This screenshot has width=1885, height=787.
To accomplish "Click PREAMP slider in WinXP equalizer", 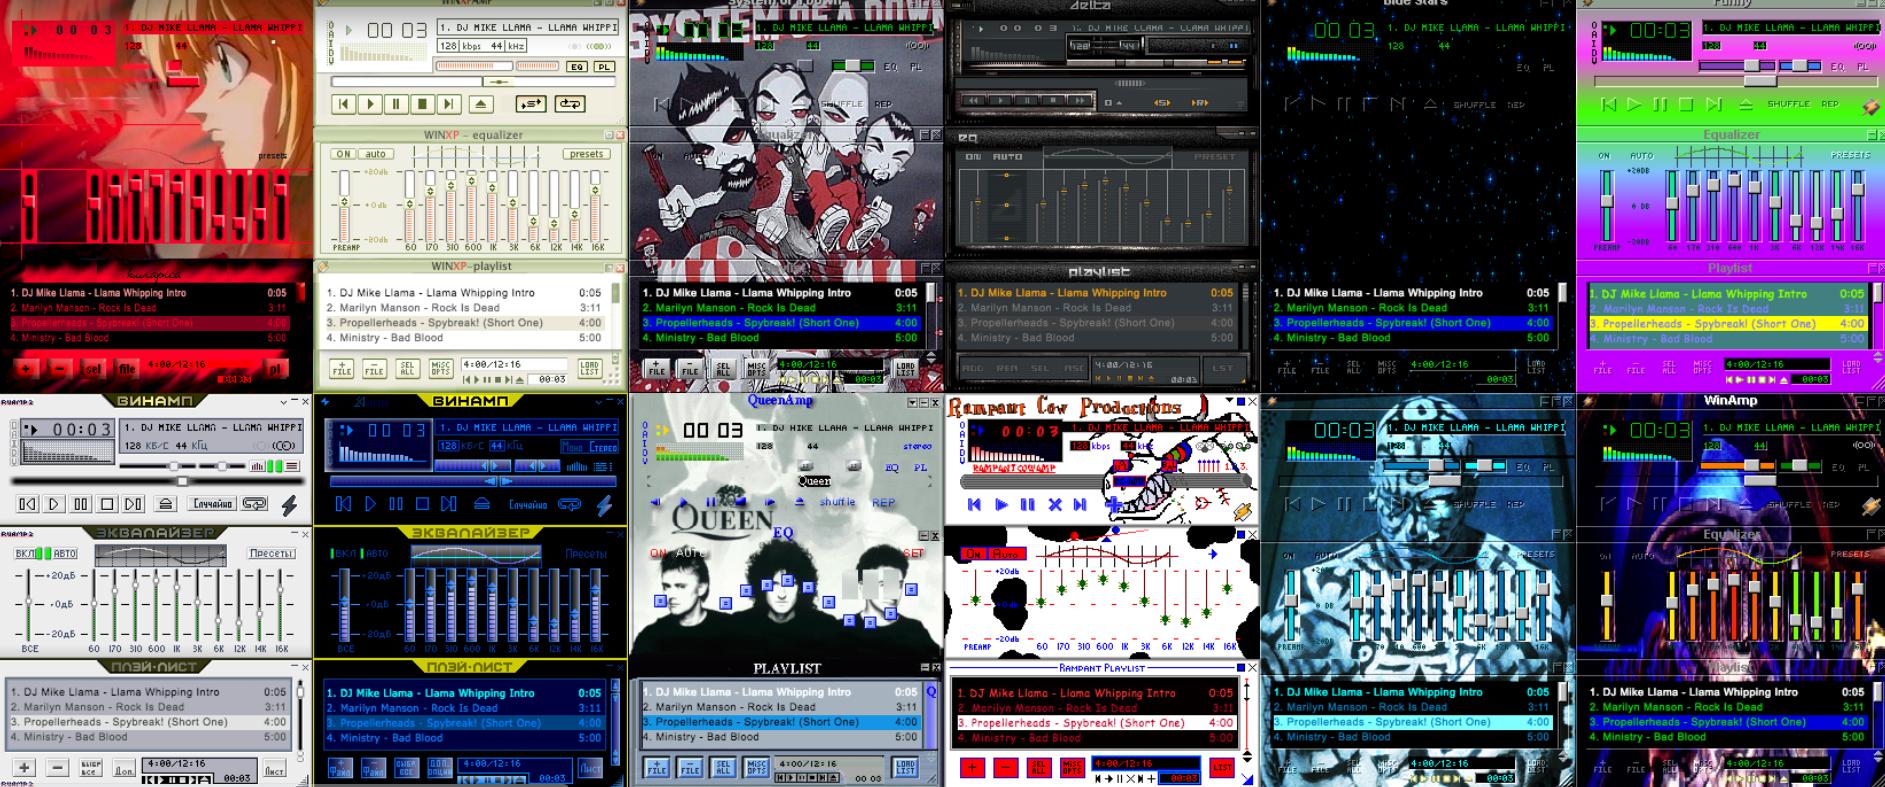I will 345,204.
